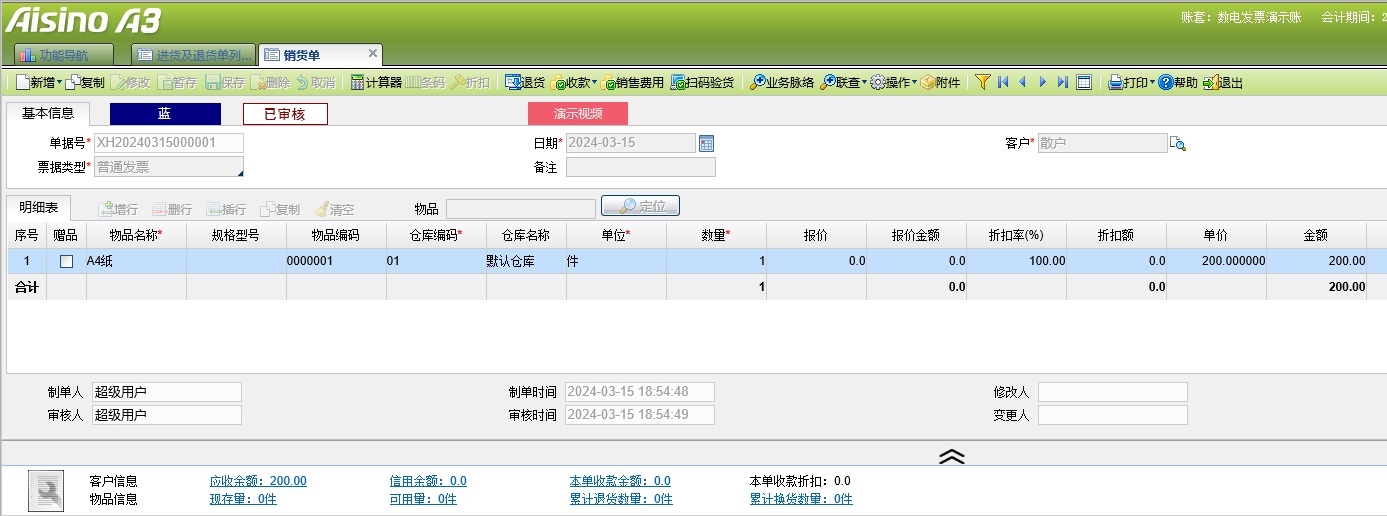Close the 销货单 tab
Screen dimensions: 1387x516
[373, 54]
